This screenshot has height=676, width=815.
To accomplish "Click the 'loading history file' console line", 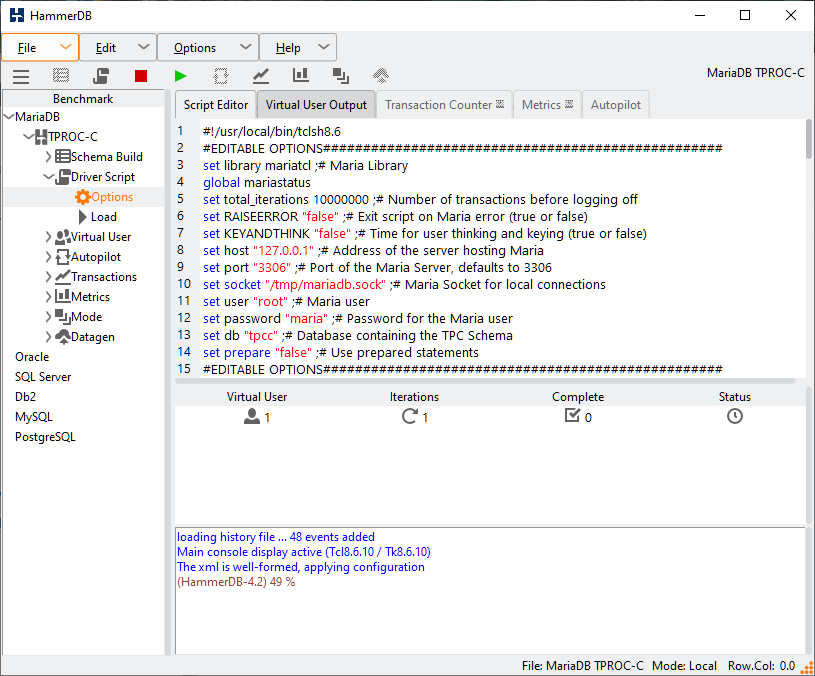I will [275, 537].
